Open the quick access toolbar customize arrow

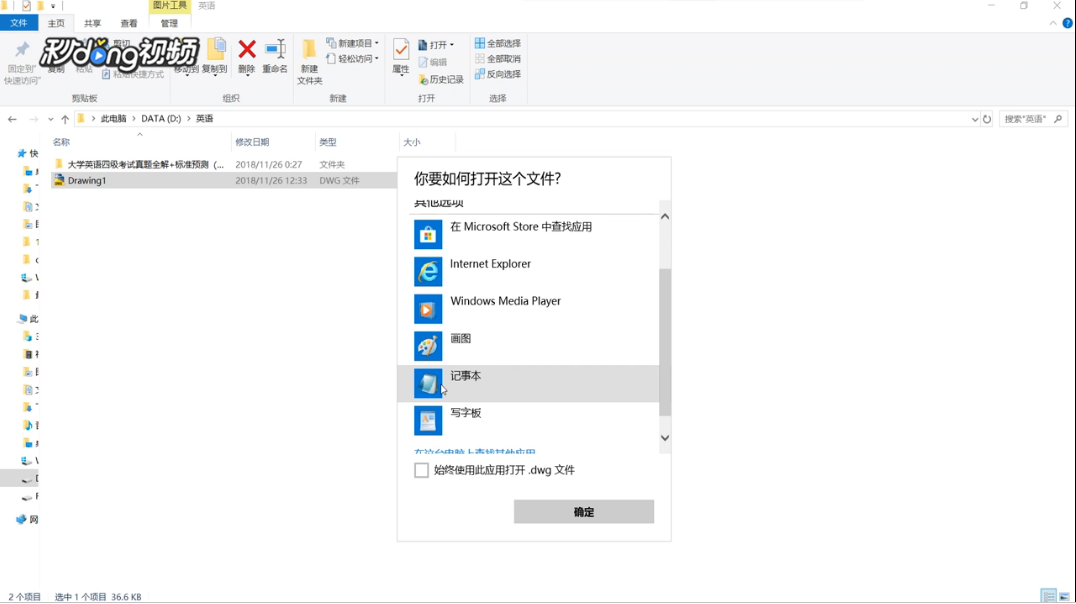[x=53, y=6]
